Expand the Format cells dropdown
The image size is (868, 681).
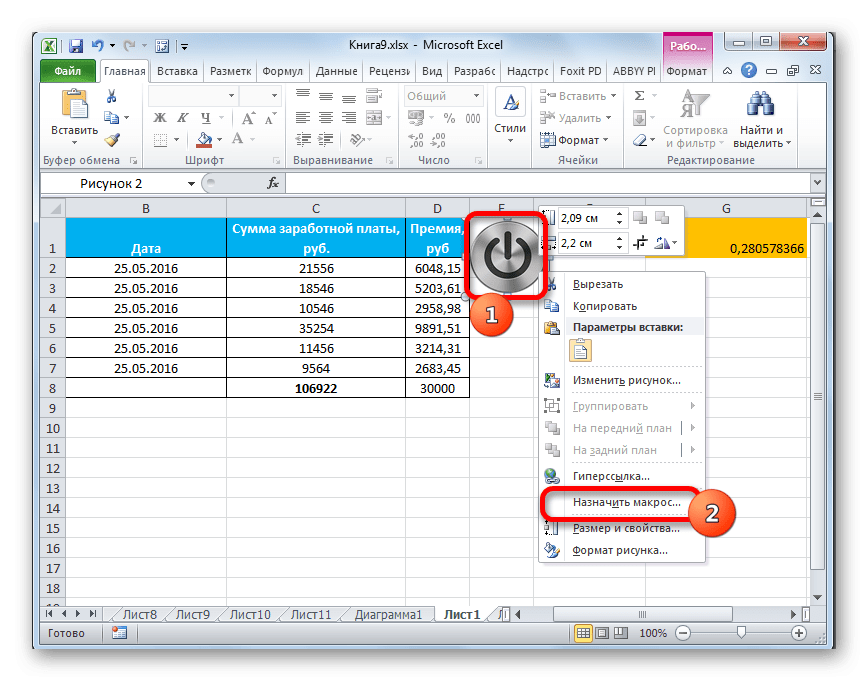pyautogui.click(x=578, y=141)
